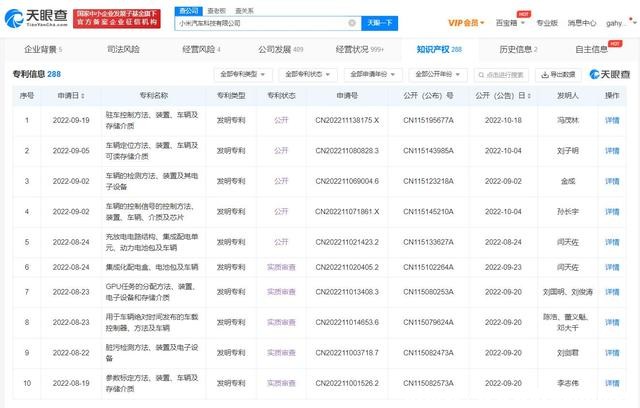Viewport: 640px width, 408px height.
Task: Click the 导出数据 export button
Action: pyautogui.click(x=558, y=75)
